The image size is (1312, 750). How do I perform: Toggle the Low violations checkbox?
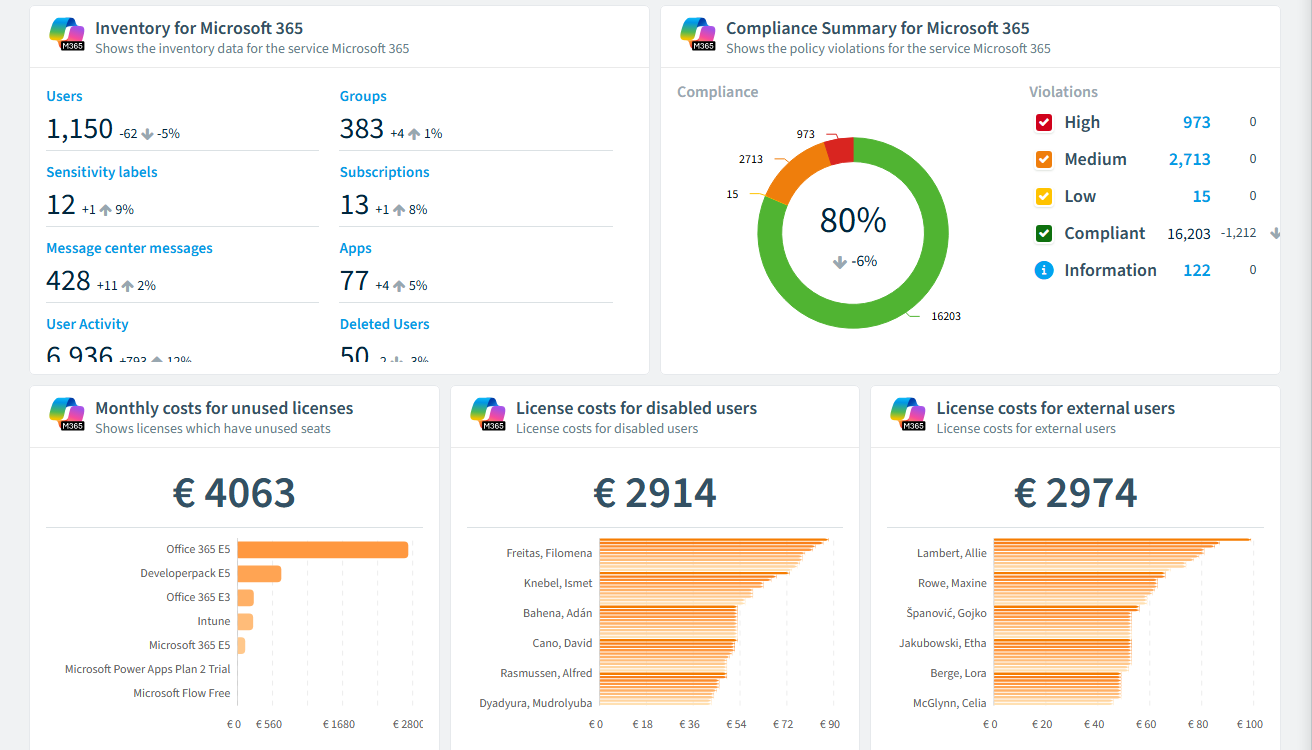pos(1044,196)
